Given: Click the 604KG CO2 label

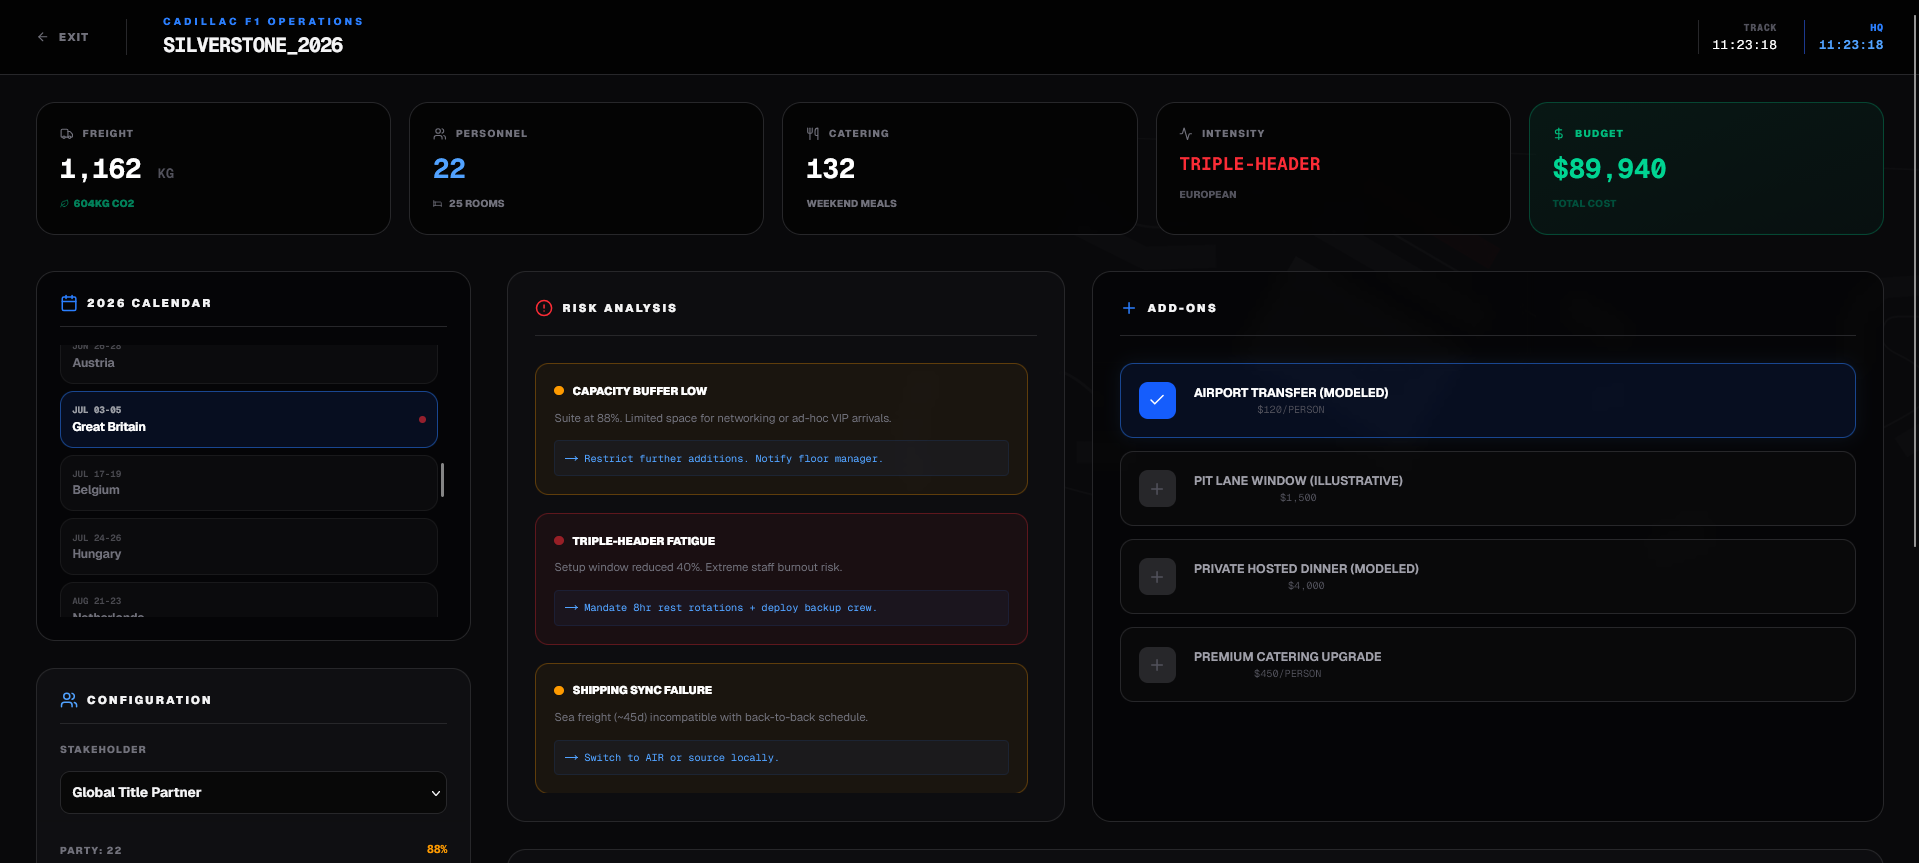Looking at the screenshot, I should (x=104, y=204).
